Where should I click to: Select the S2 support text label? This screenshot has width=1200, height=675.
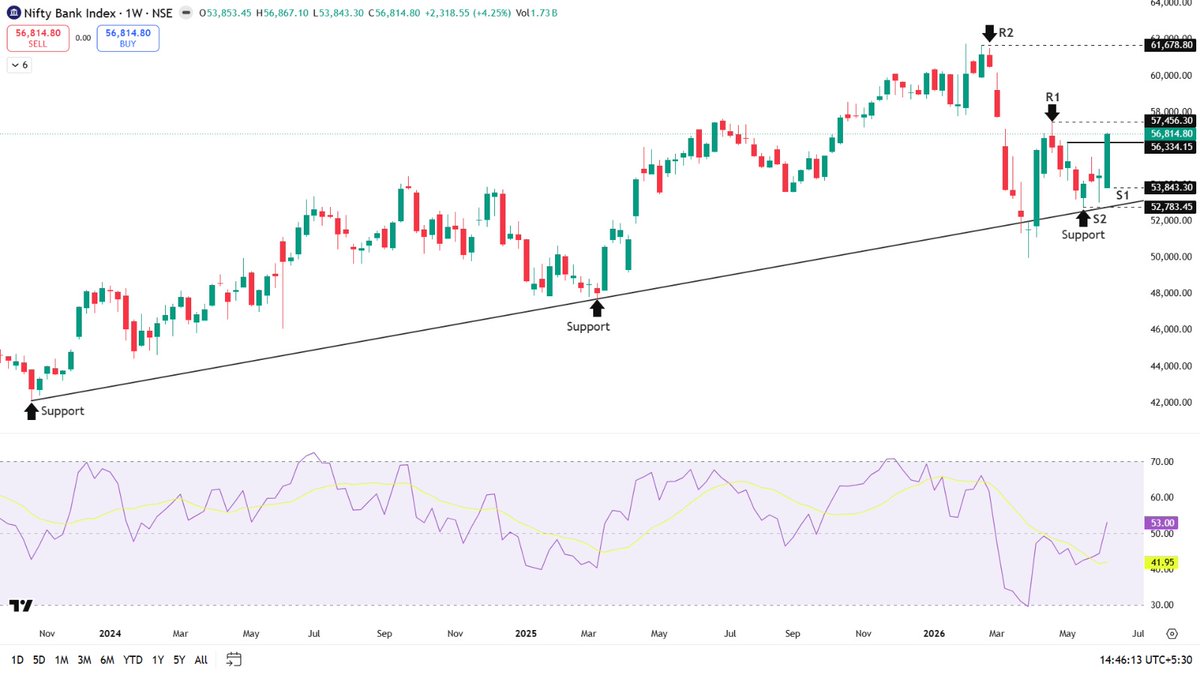[x=1100, y=217]
